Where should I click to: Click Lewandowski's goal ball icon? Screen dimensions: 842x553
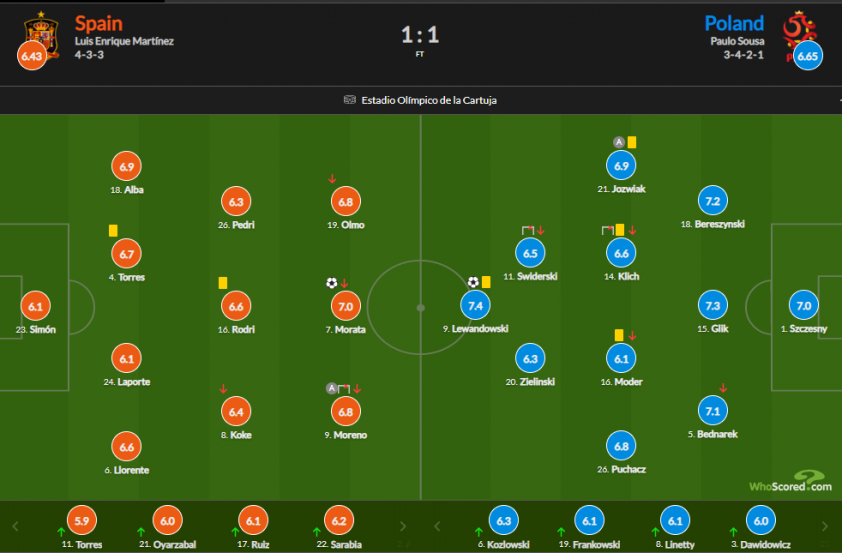473,282
